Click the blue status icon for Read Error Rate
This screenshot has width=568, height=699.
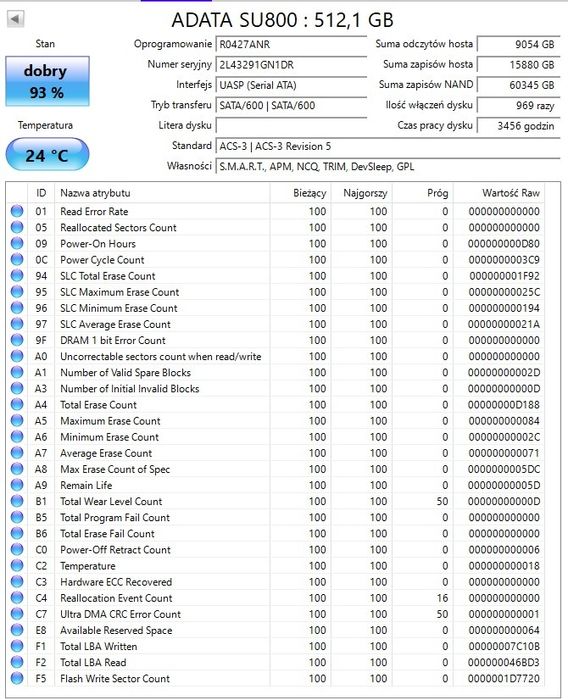(17, 211)
